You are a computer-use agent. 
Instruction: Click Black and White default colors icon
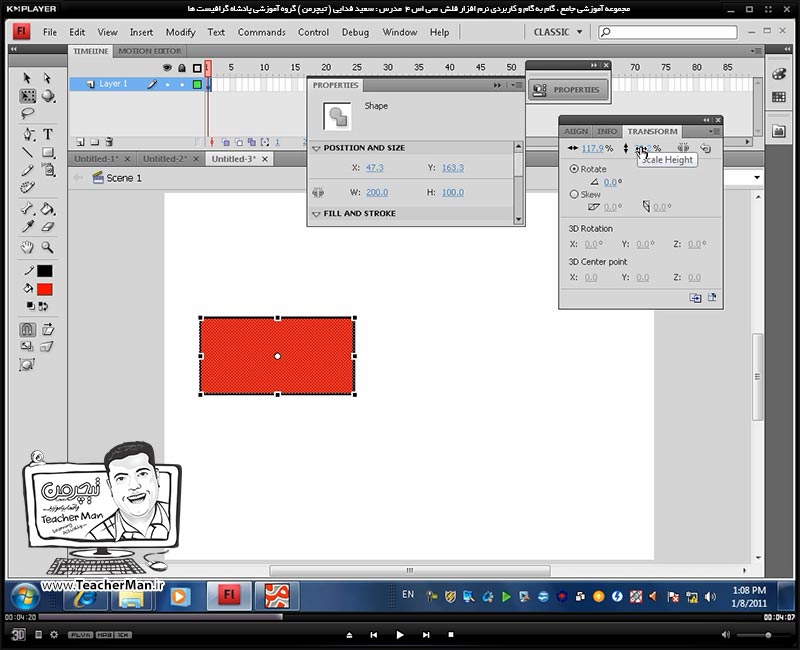tap(31, 306)
